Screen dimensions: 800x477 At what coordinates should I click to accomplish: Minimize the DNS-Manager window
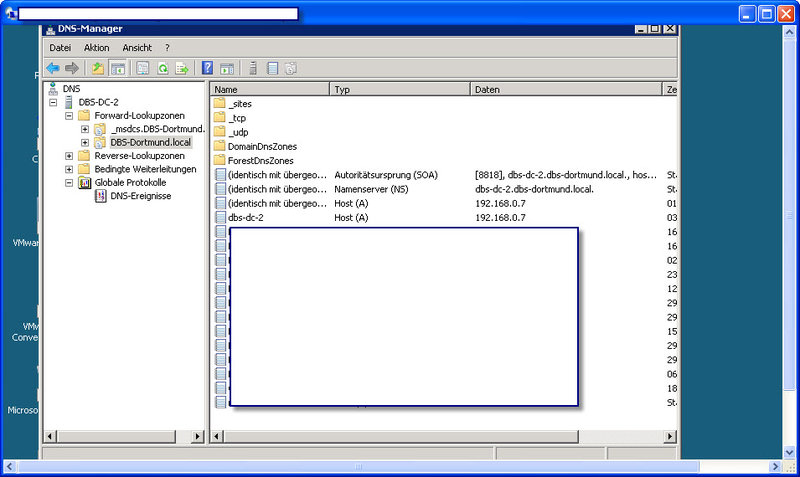[x=641, y=29]
